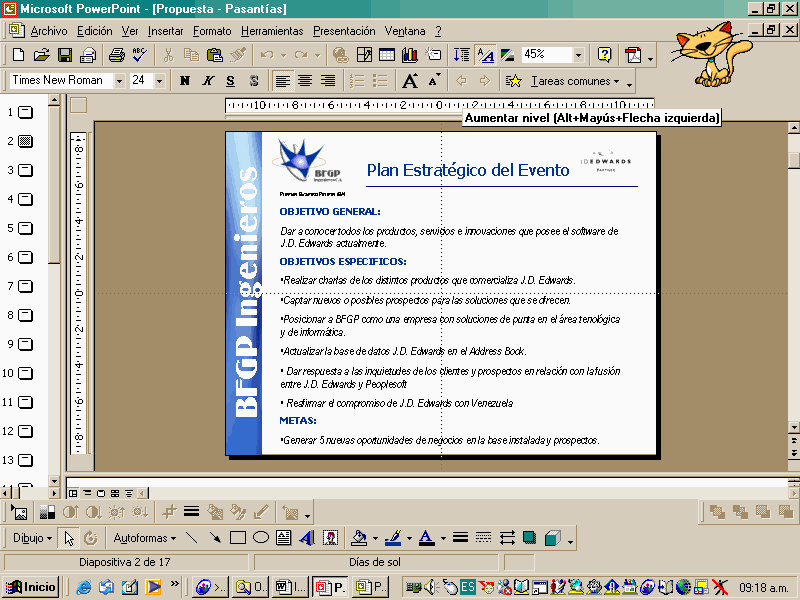Insert a chart with the bar chart icon

click(x=410, y=55)
